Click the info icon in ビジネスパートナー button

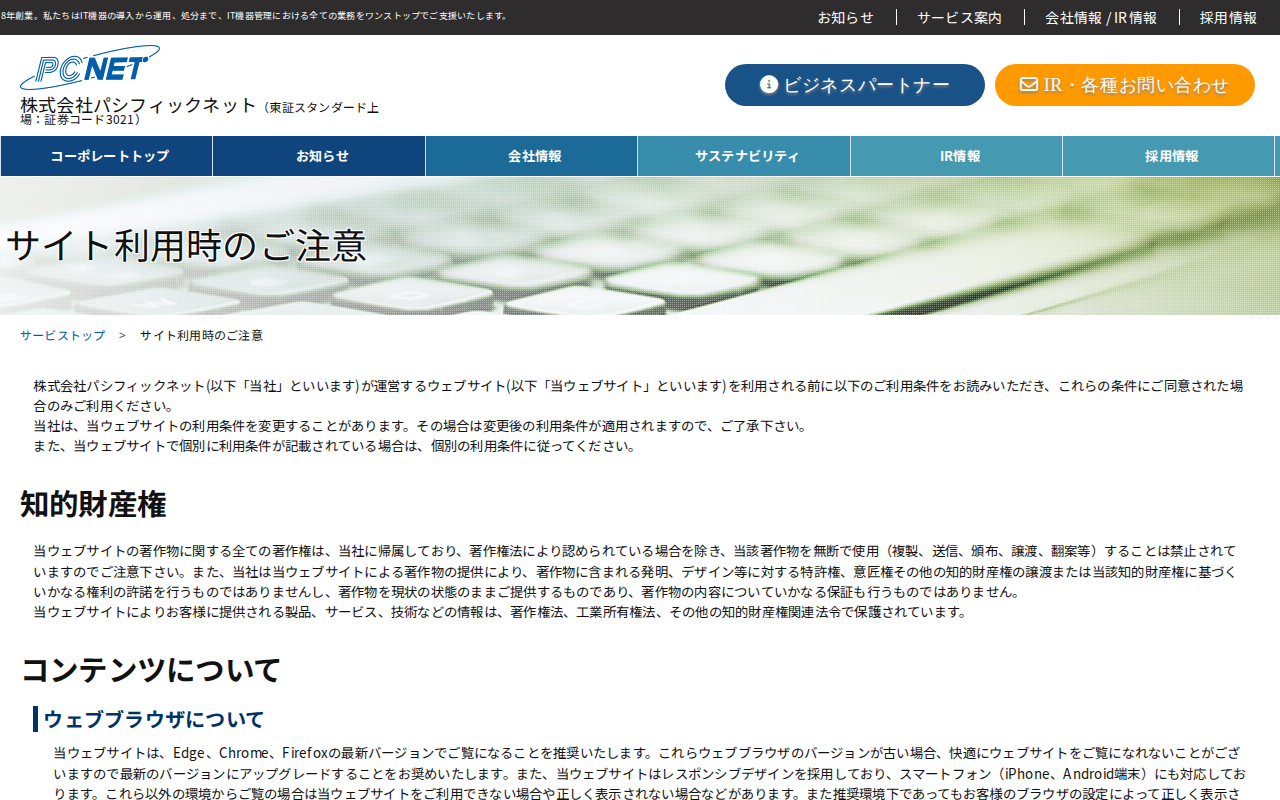point(769,85)
